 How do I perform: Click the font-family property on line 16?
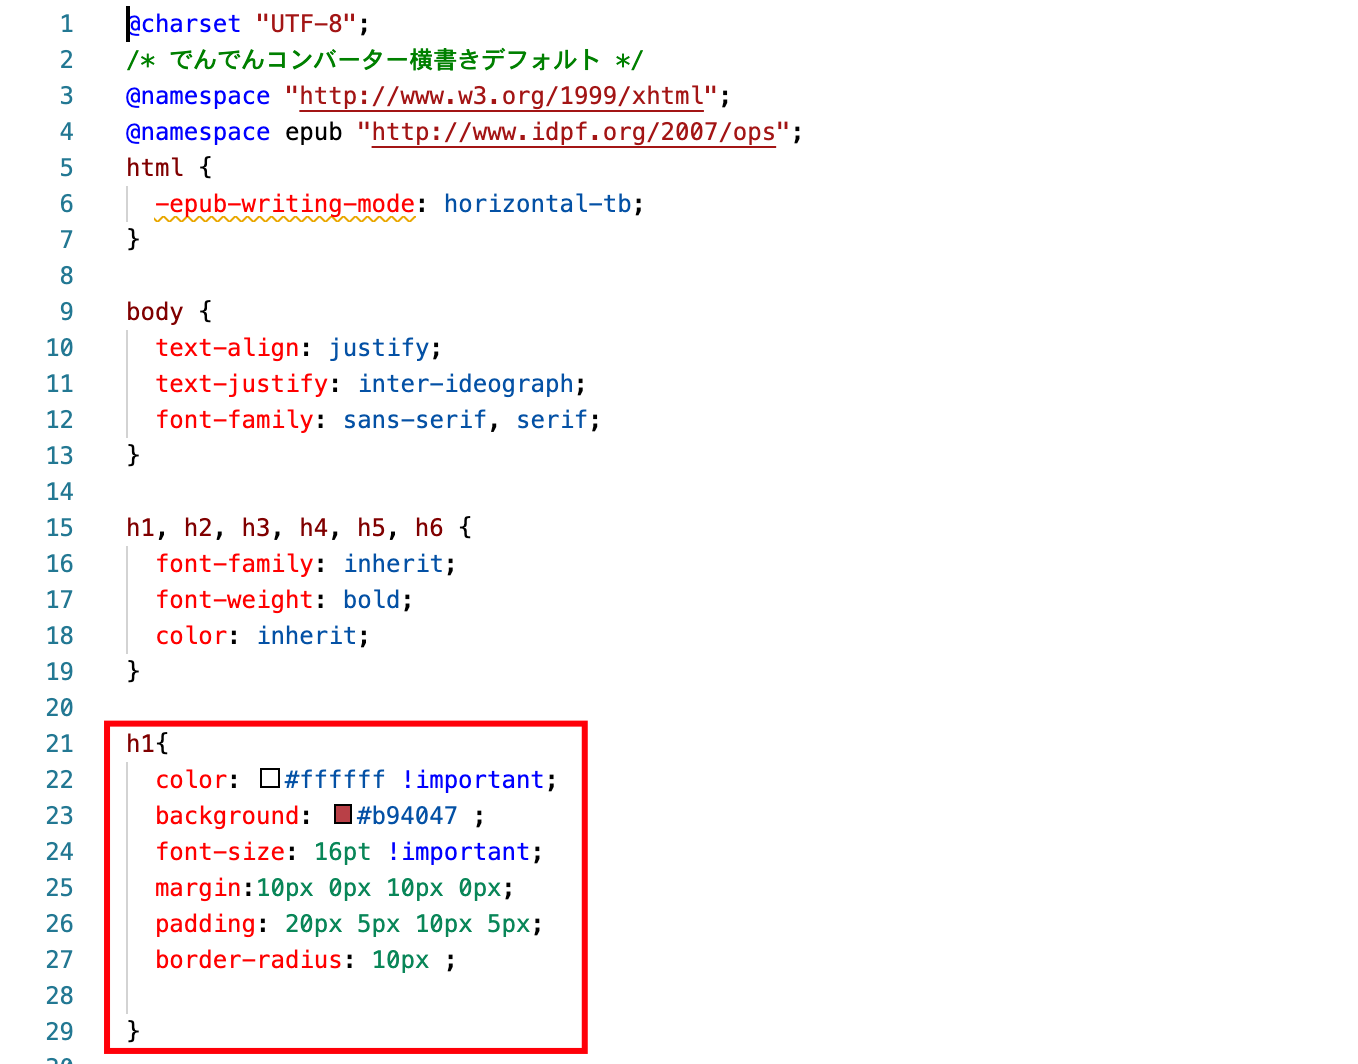coord(234,564)
